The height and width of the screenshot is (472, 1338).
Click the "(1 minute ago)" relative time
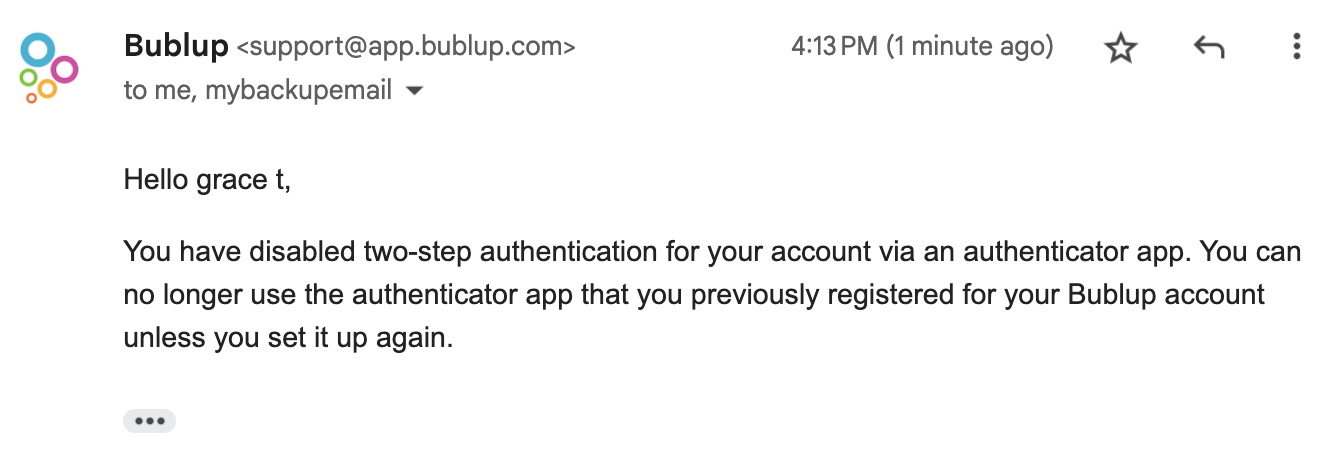970,47
